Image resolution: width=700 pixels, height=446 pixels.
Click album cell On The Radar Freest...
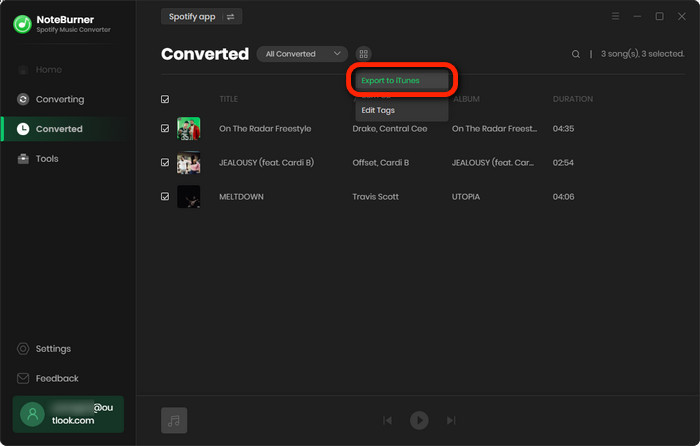(x=494, y=129)
